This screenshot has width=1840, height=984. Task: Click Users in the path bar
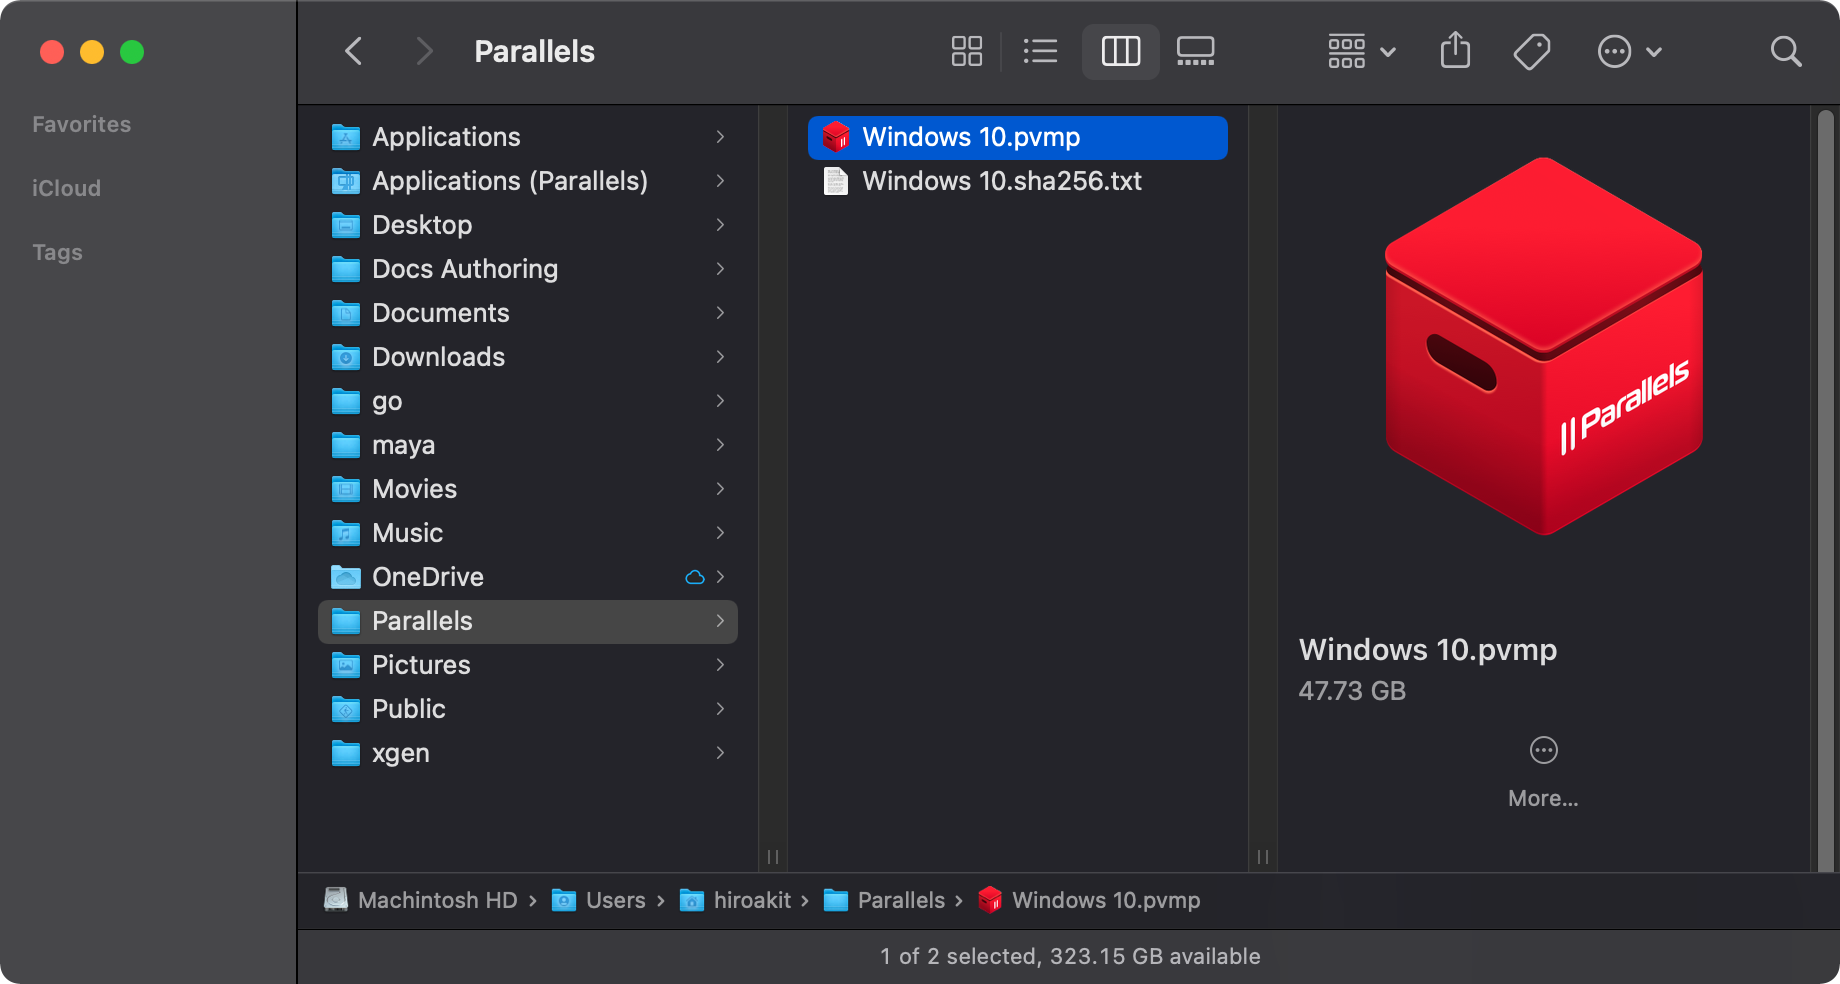point(615,900)
